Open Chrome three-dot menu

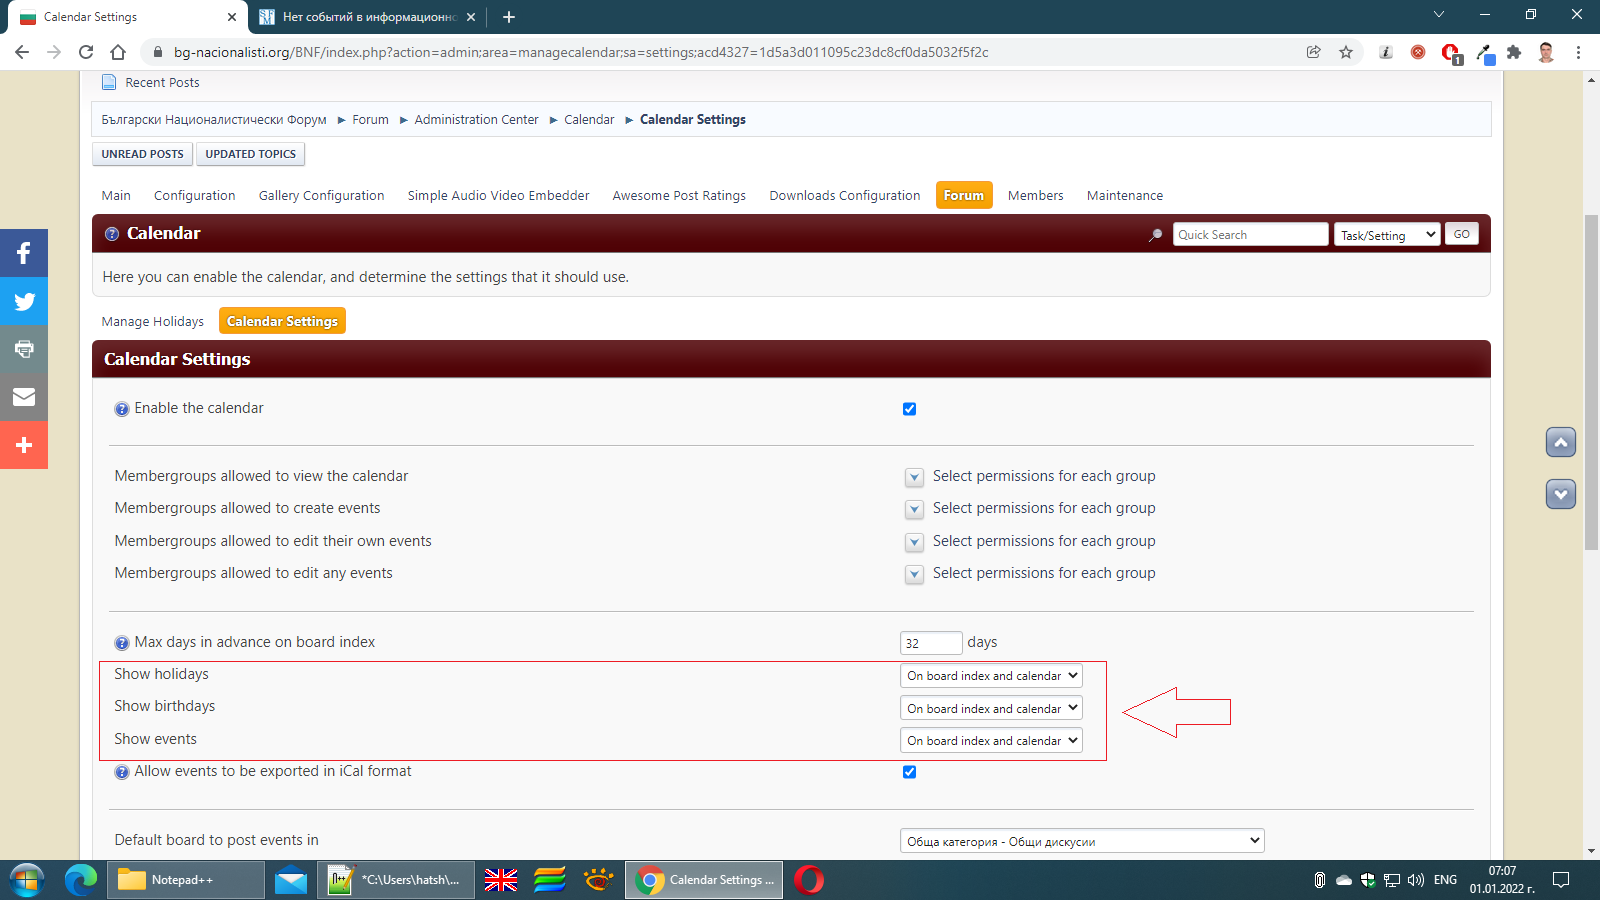(x=1578, y=52)
